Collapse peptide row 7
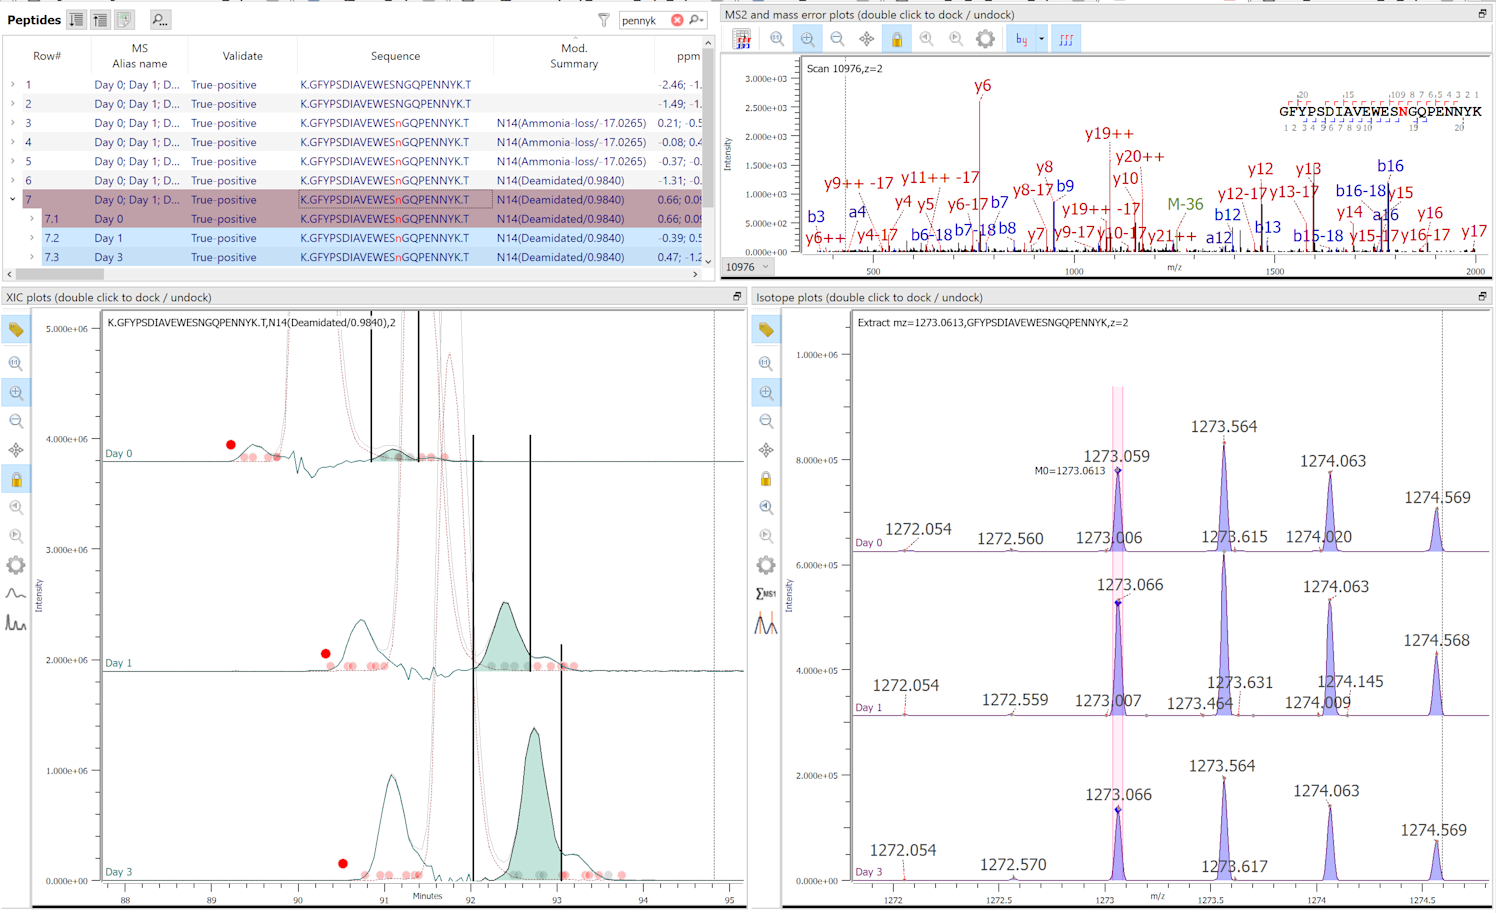Image resolution: width=1496 pixels, height=913 pixels. tap(12, 200)
